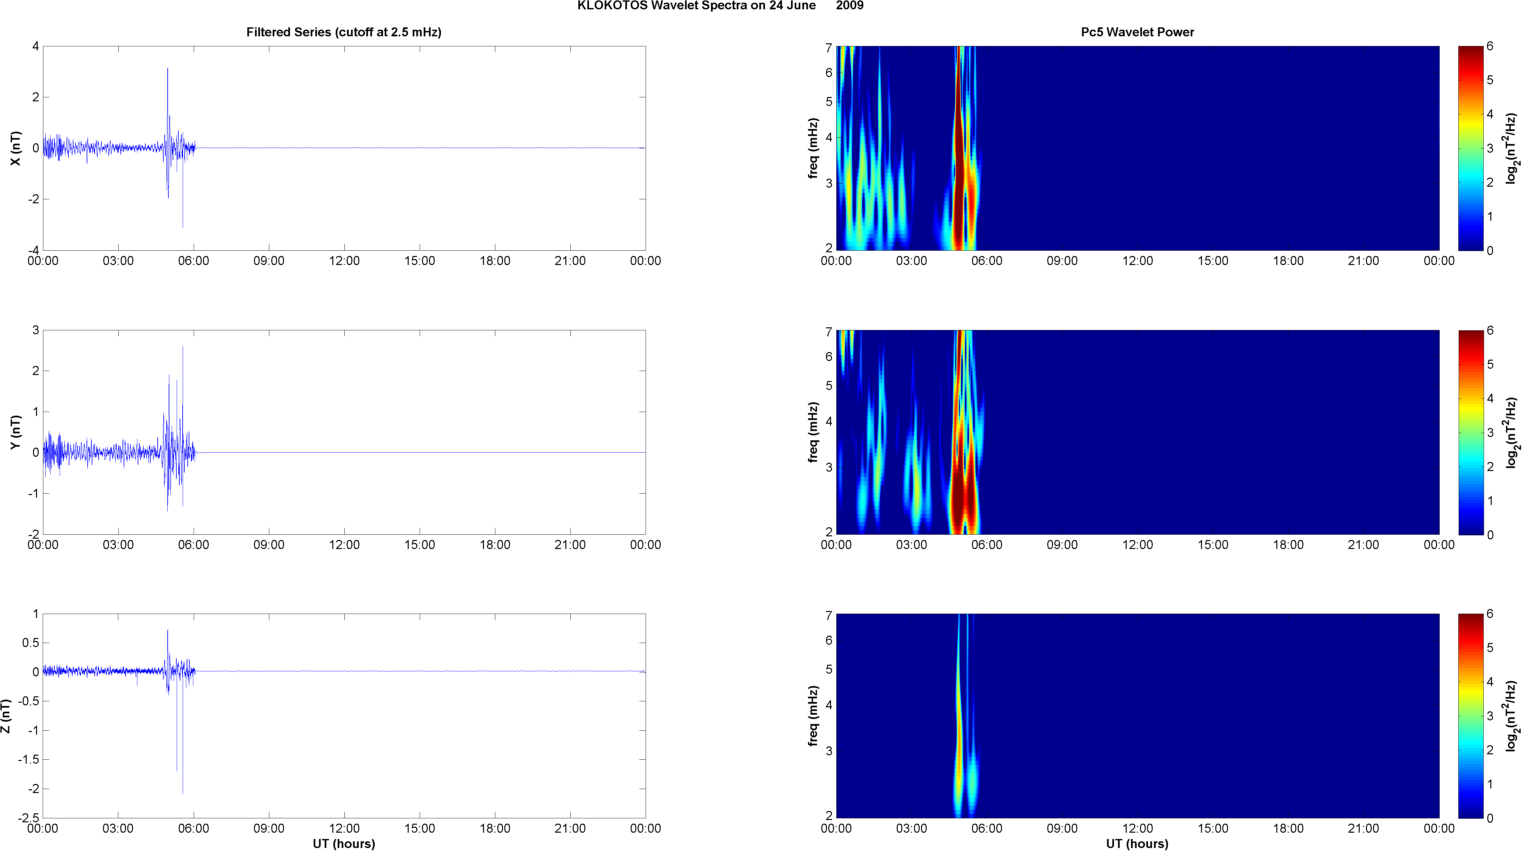Select the 'Pc5 Wavelet Power' heading
This screenshot has height=851, width=1522.
[x=1137, y=32]
